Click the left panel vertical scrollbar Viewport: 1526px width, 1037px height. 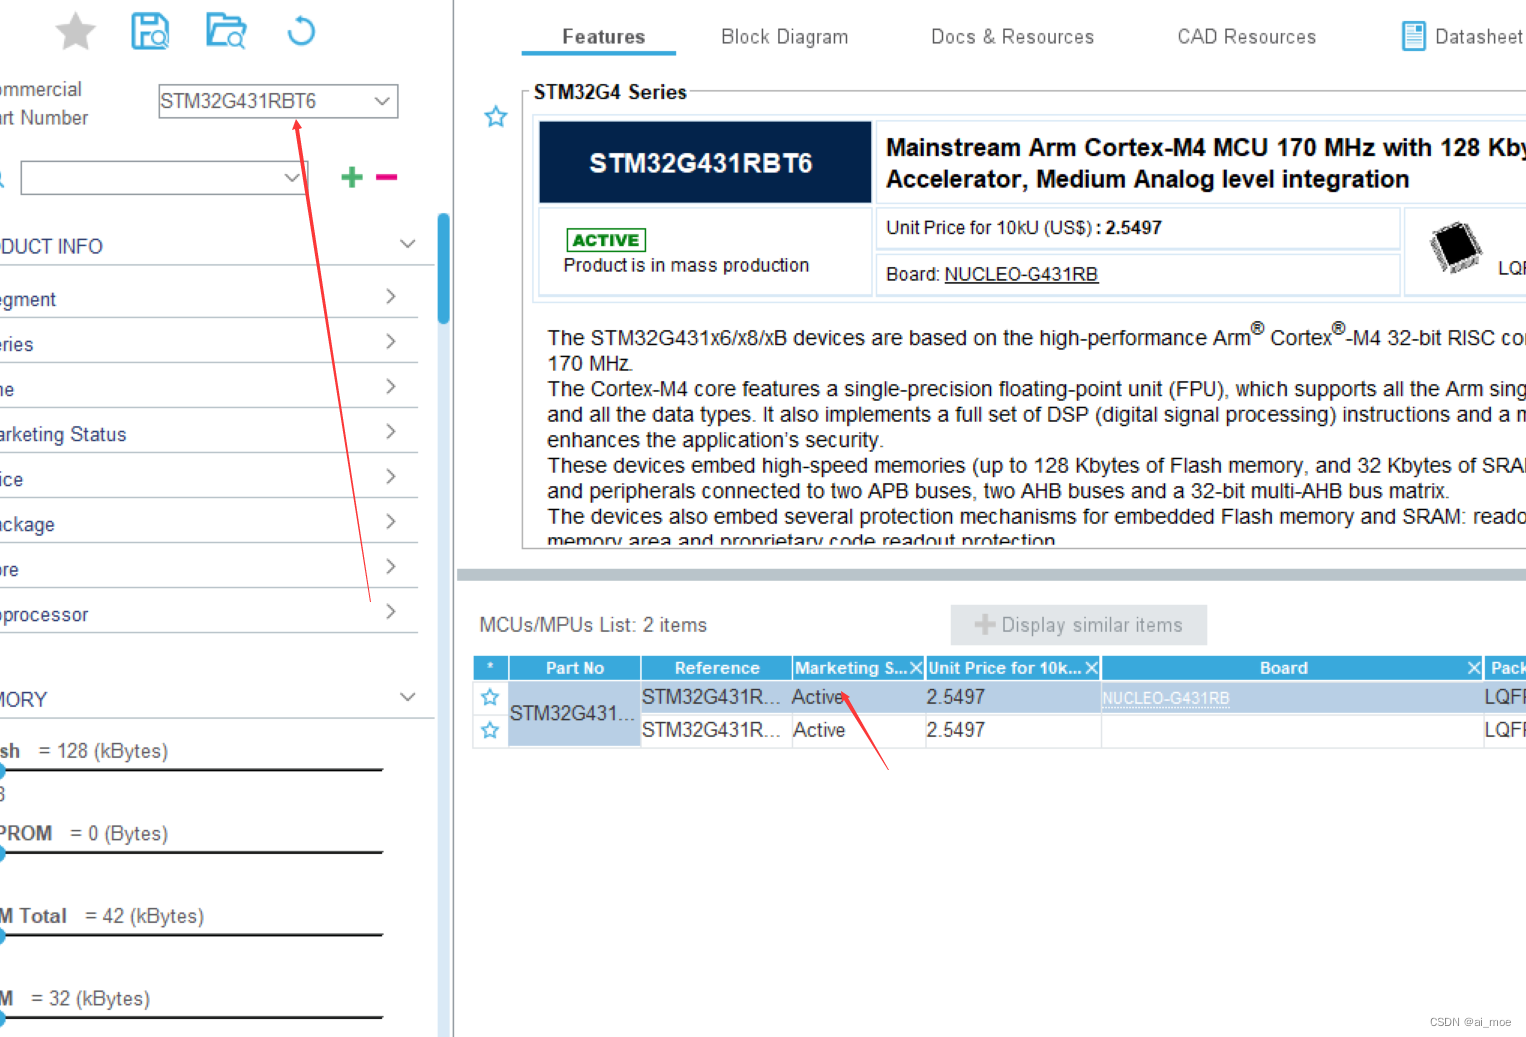point(443,268)
